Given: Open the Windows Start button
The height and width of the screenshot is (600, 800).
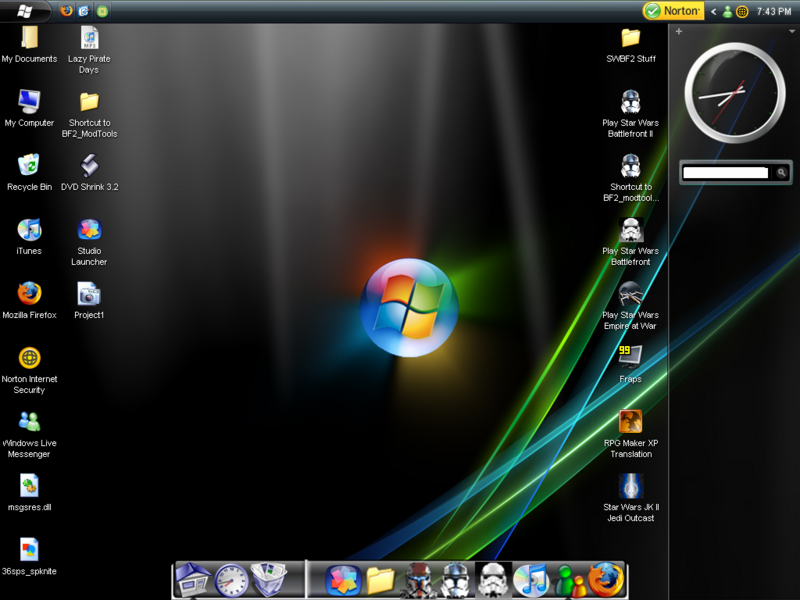Looking at the screenshot, I should tap(24, 11).
